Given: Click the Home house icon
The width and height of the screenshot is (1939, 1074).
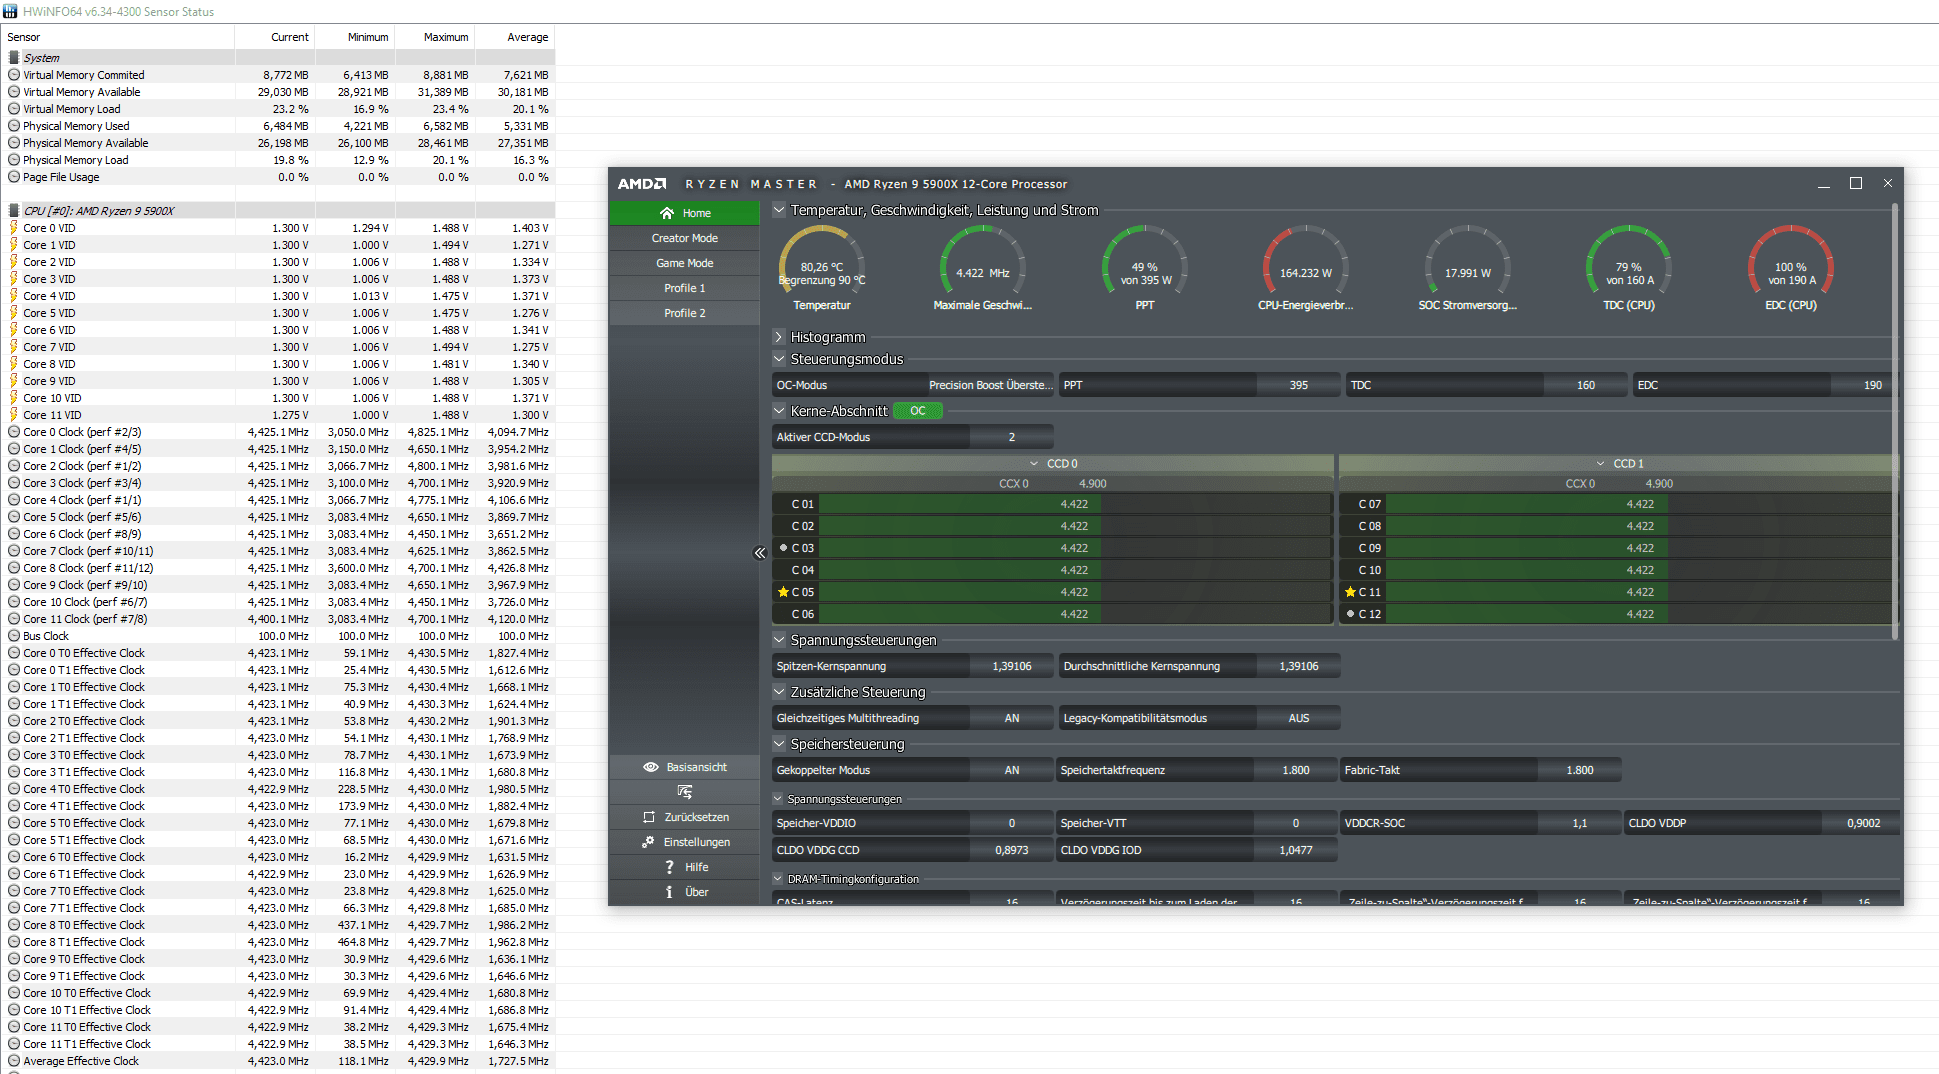Looking at the screenshot, I should [x=667, y=213].
